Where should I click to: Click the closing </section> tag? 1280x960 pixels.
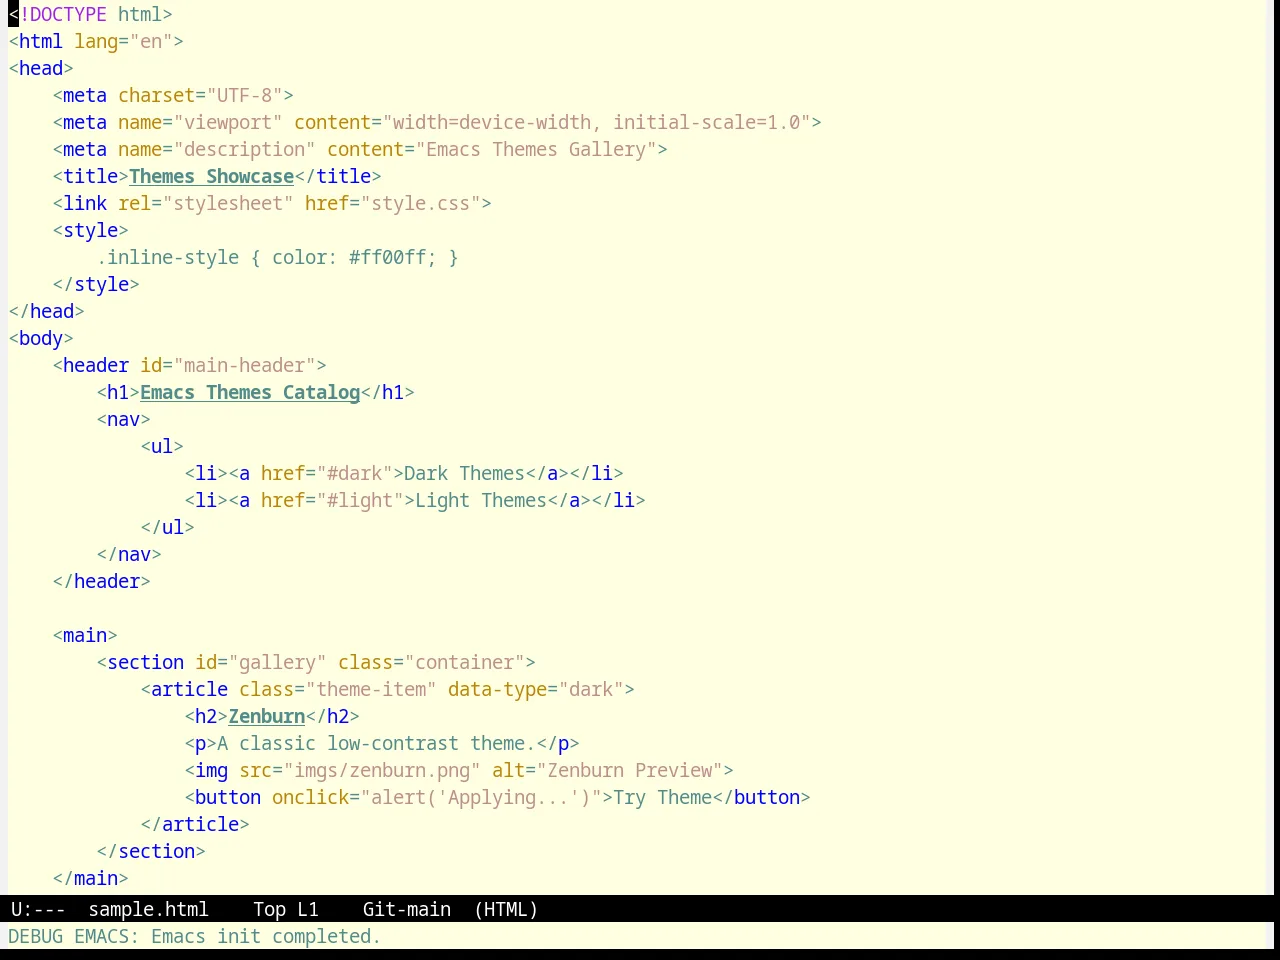tap(151, 851)
